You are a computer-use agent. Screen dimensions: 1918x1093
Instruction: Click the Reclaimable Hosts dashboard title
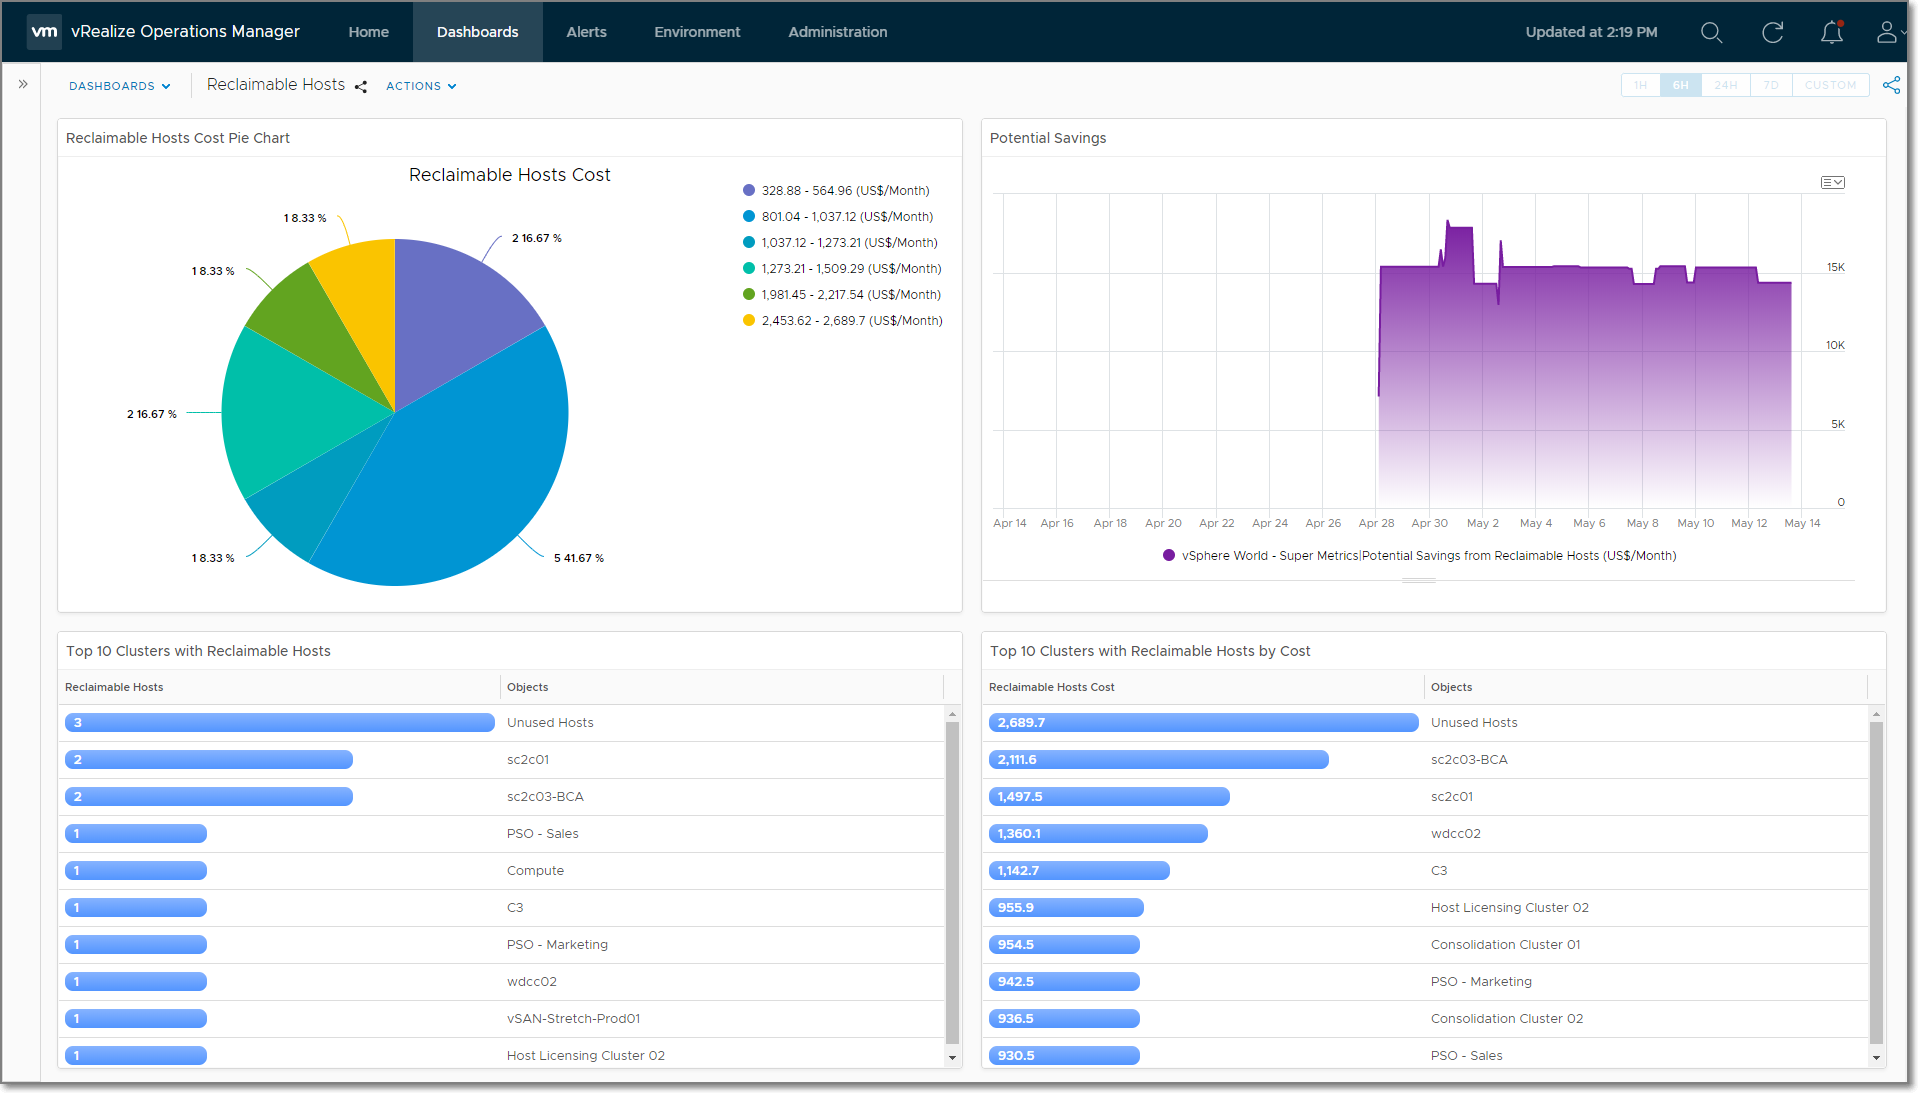(x=276, y=85)
